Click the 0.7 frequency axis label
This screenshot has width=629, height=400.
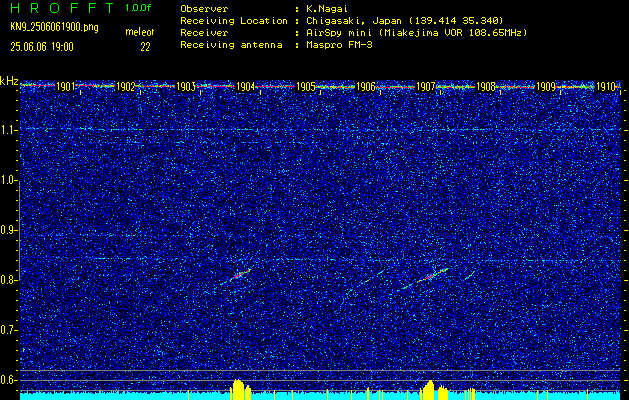coord(8,330)
